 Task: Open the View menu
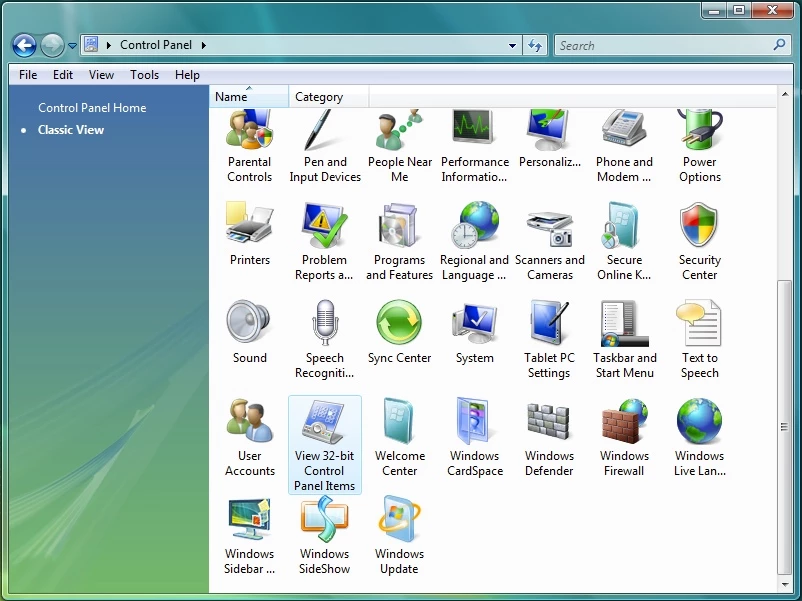click(x=101, y=75)
